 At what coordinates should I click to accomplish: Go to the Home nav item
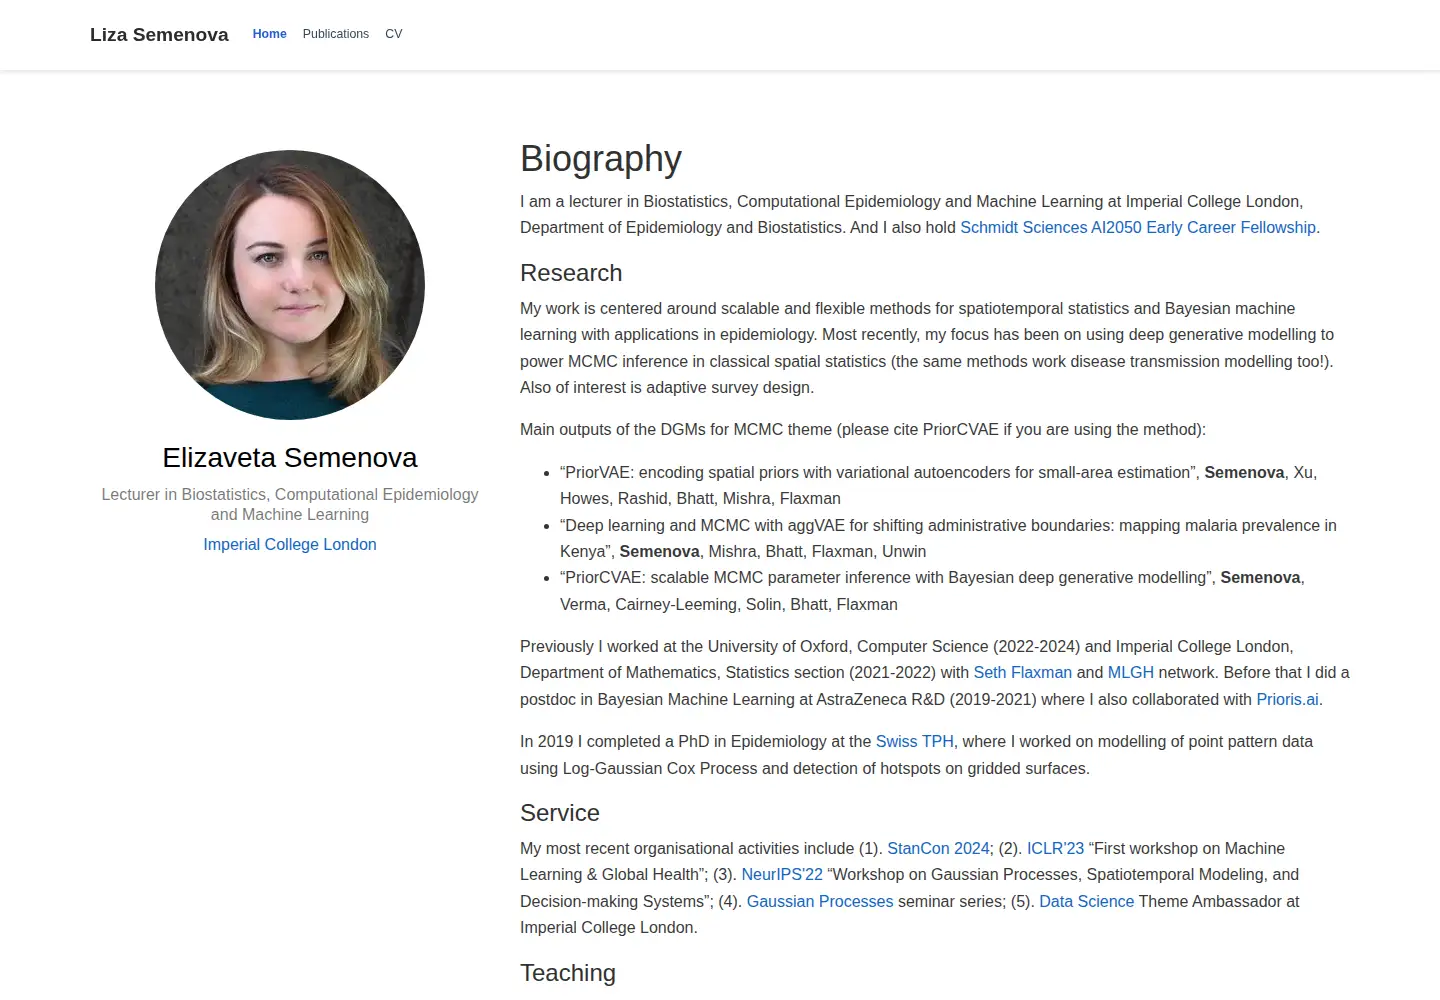coord(269,34)
